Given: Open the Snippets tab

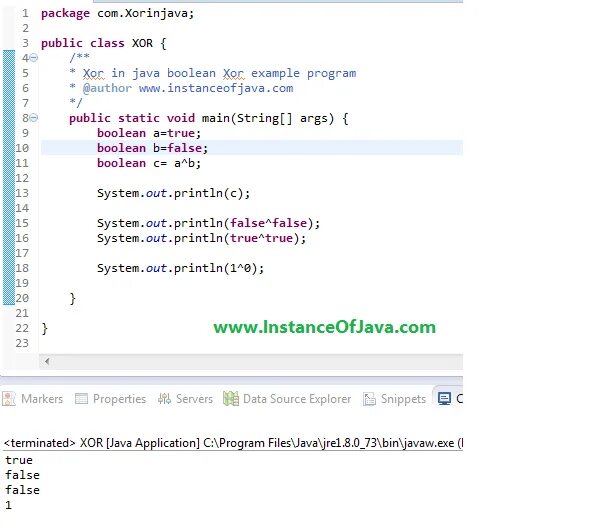Looking at the screenshot, I should pos(395,399).
